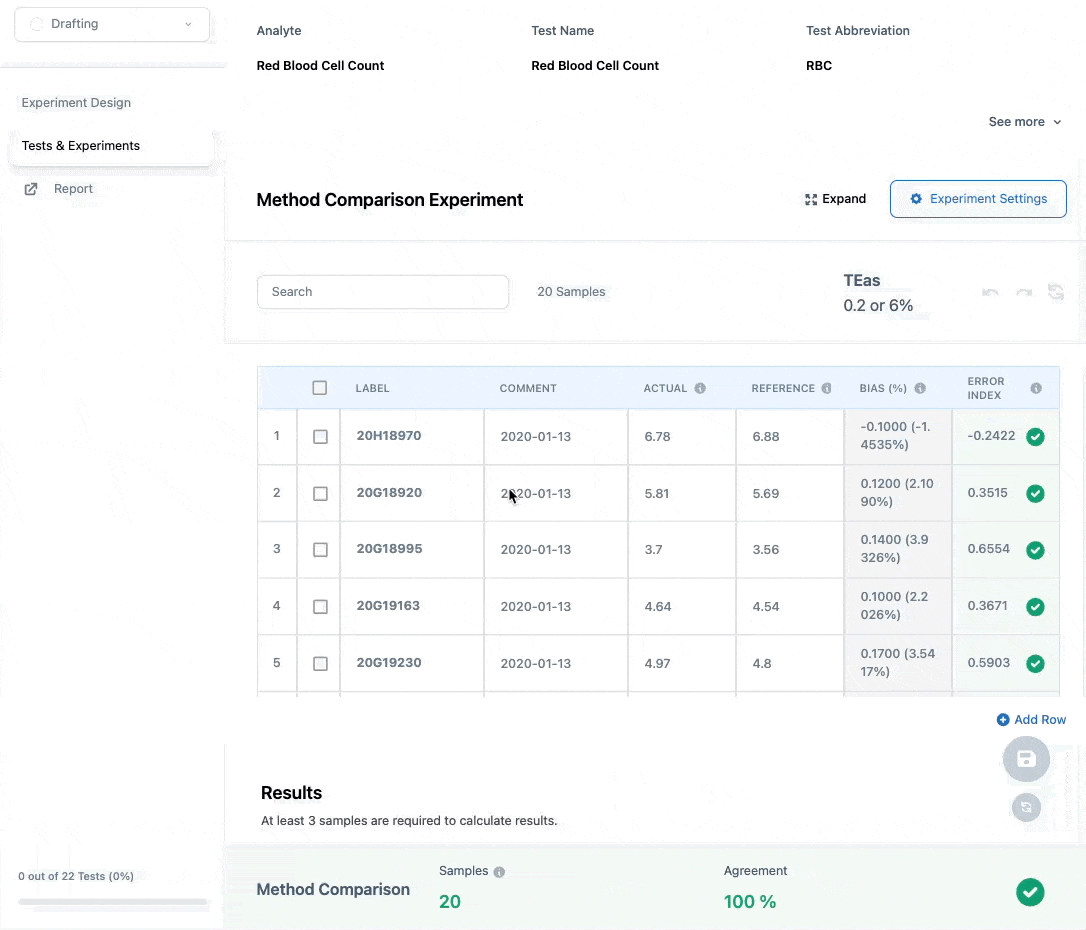Image resolution: width=1086 pixels, height=930 pixels.
Task: Toggle the select-all checkbox in table header
Action: [x=320, y=388]
